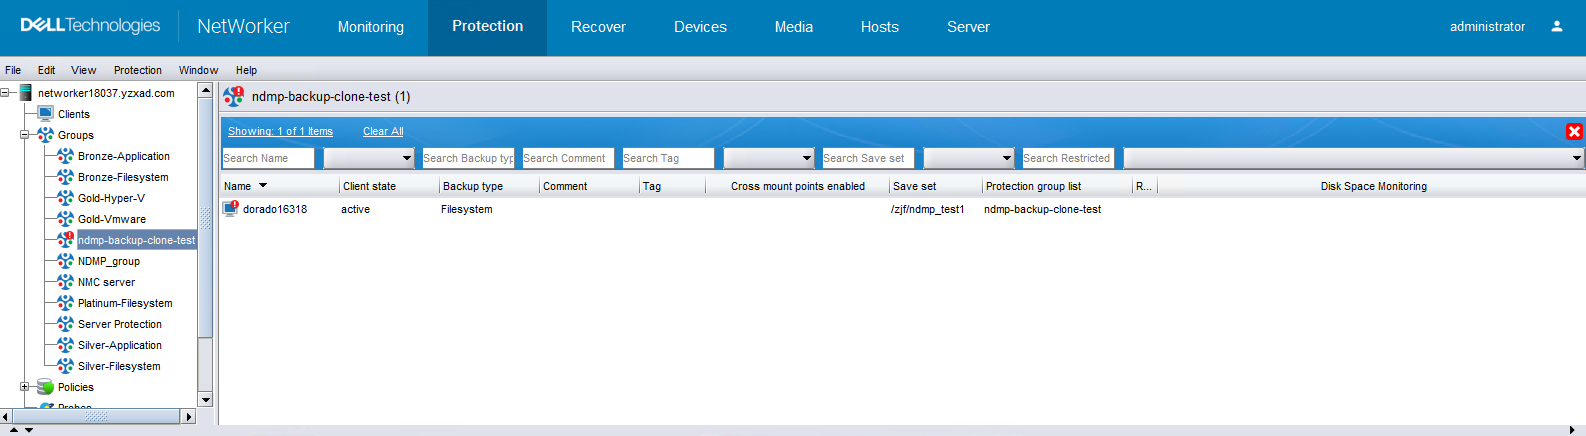Click the administrator username label

point(1487,27)
